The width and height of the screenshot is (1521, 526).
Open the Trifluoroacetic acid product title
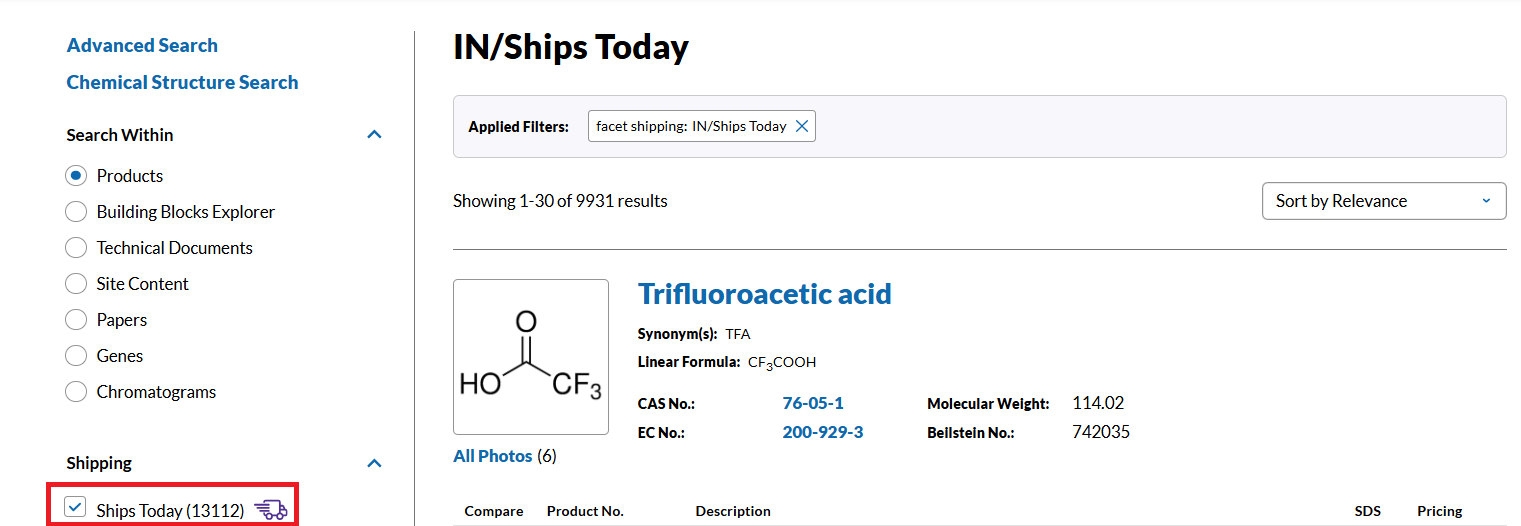click(765, 294)
